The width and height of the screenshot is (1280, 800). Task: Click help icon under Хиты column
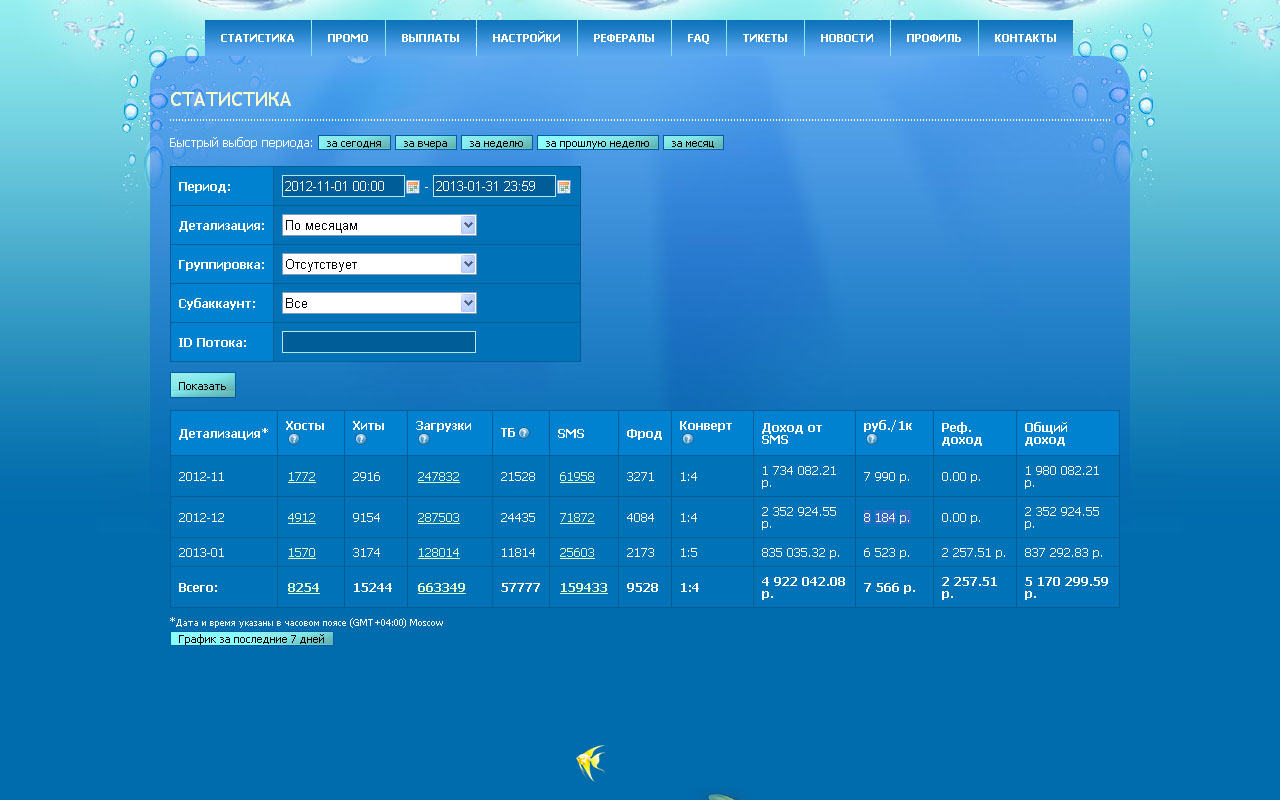tap(360, 439)
